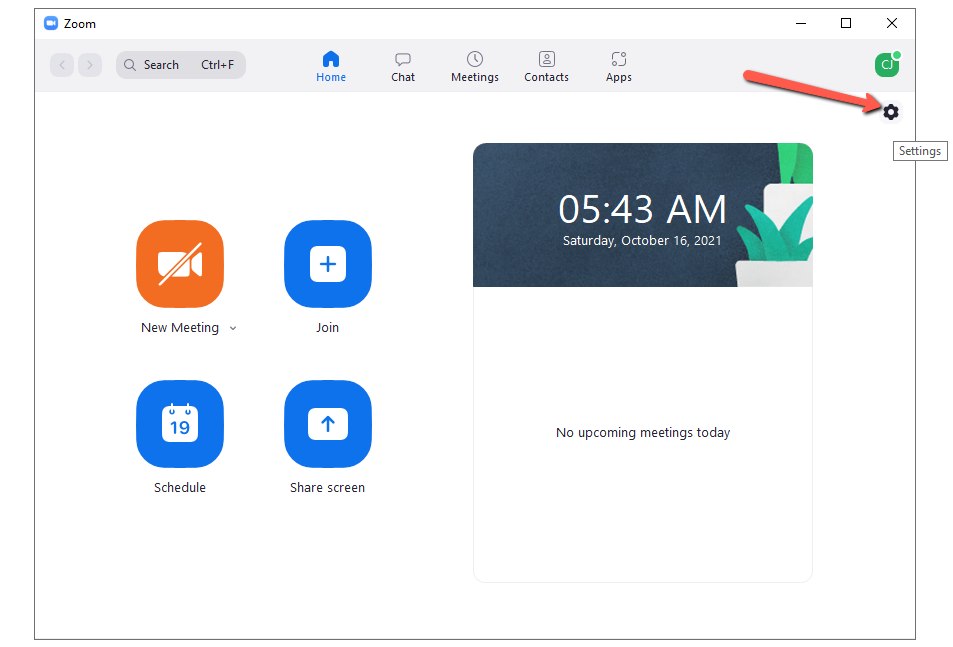953x647 pixels.
Task: Click the New Meeting label
Action: point(180,327)
